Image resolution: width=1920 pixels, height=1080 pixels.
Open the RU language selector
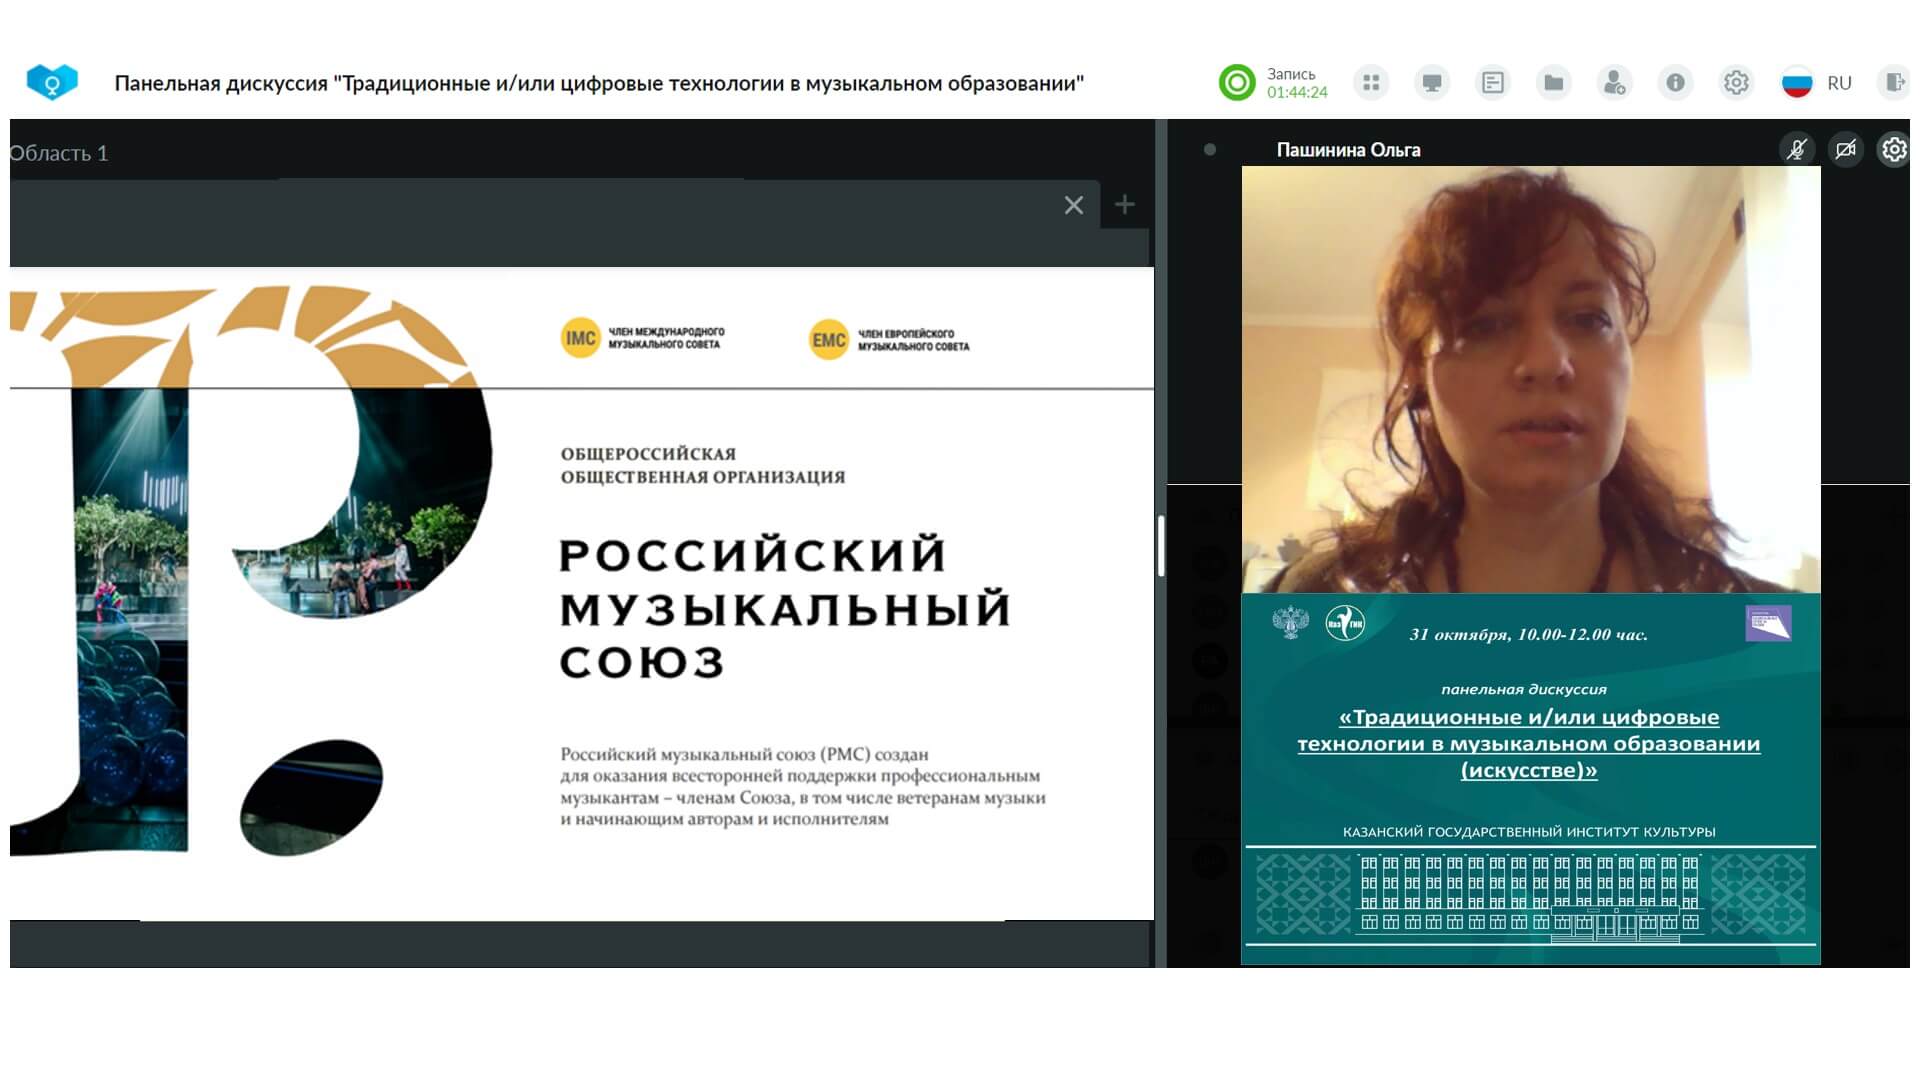coord(1839,83)
